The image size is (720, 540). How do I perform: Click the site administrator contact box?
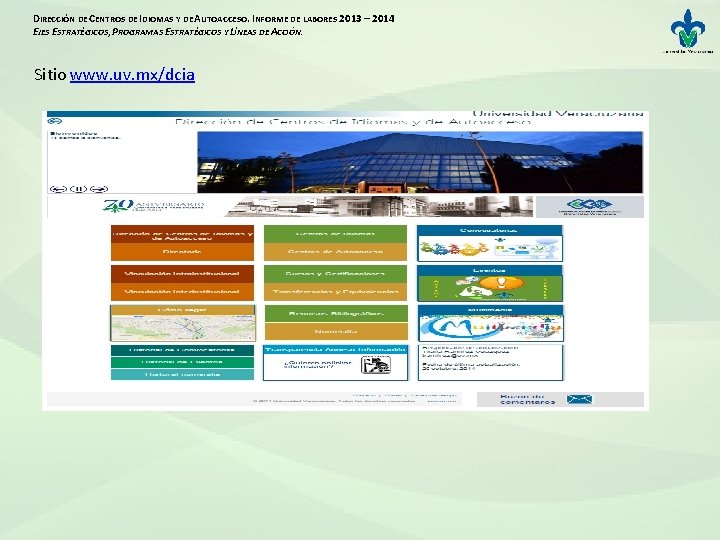point(490,363)
